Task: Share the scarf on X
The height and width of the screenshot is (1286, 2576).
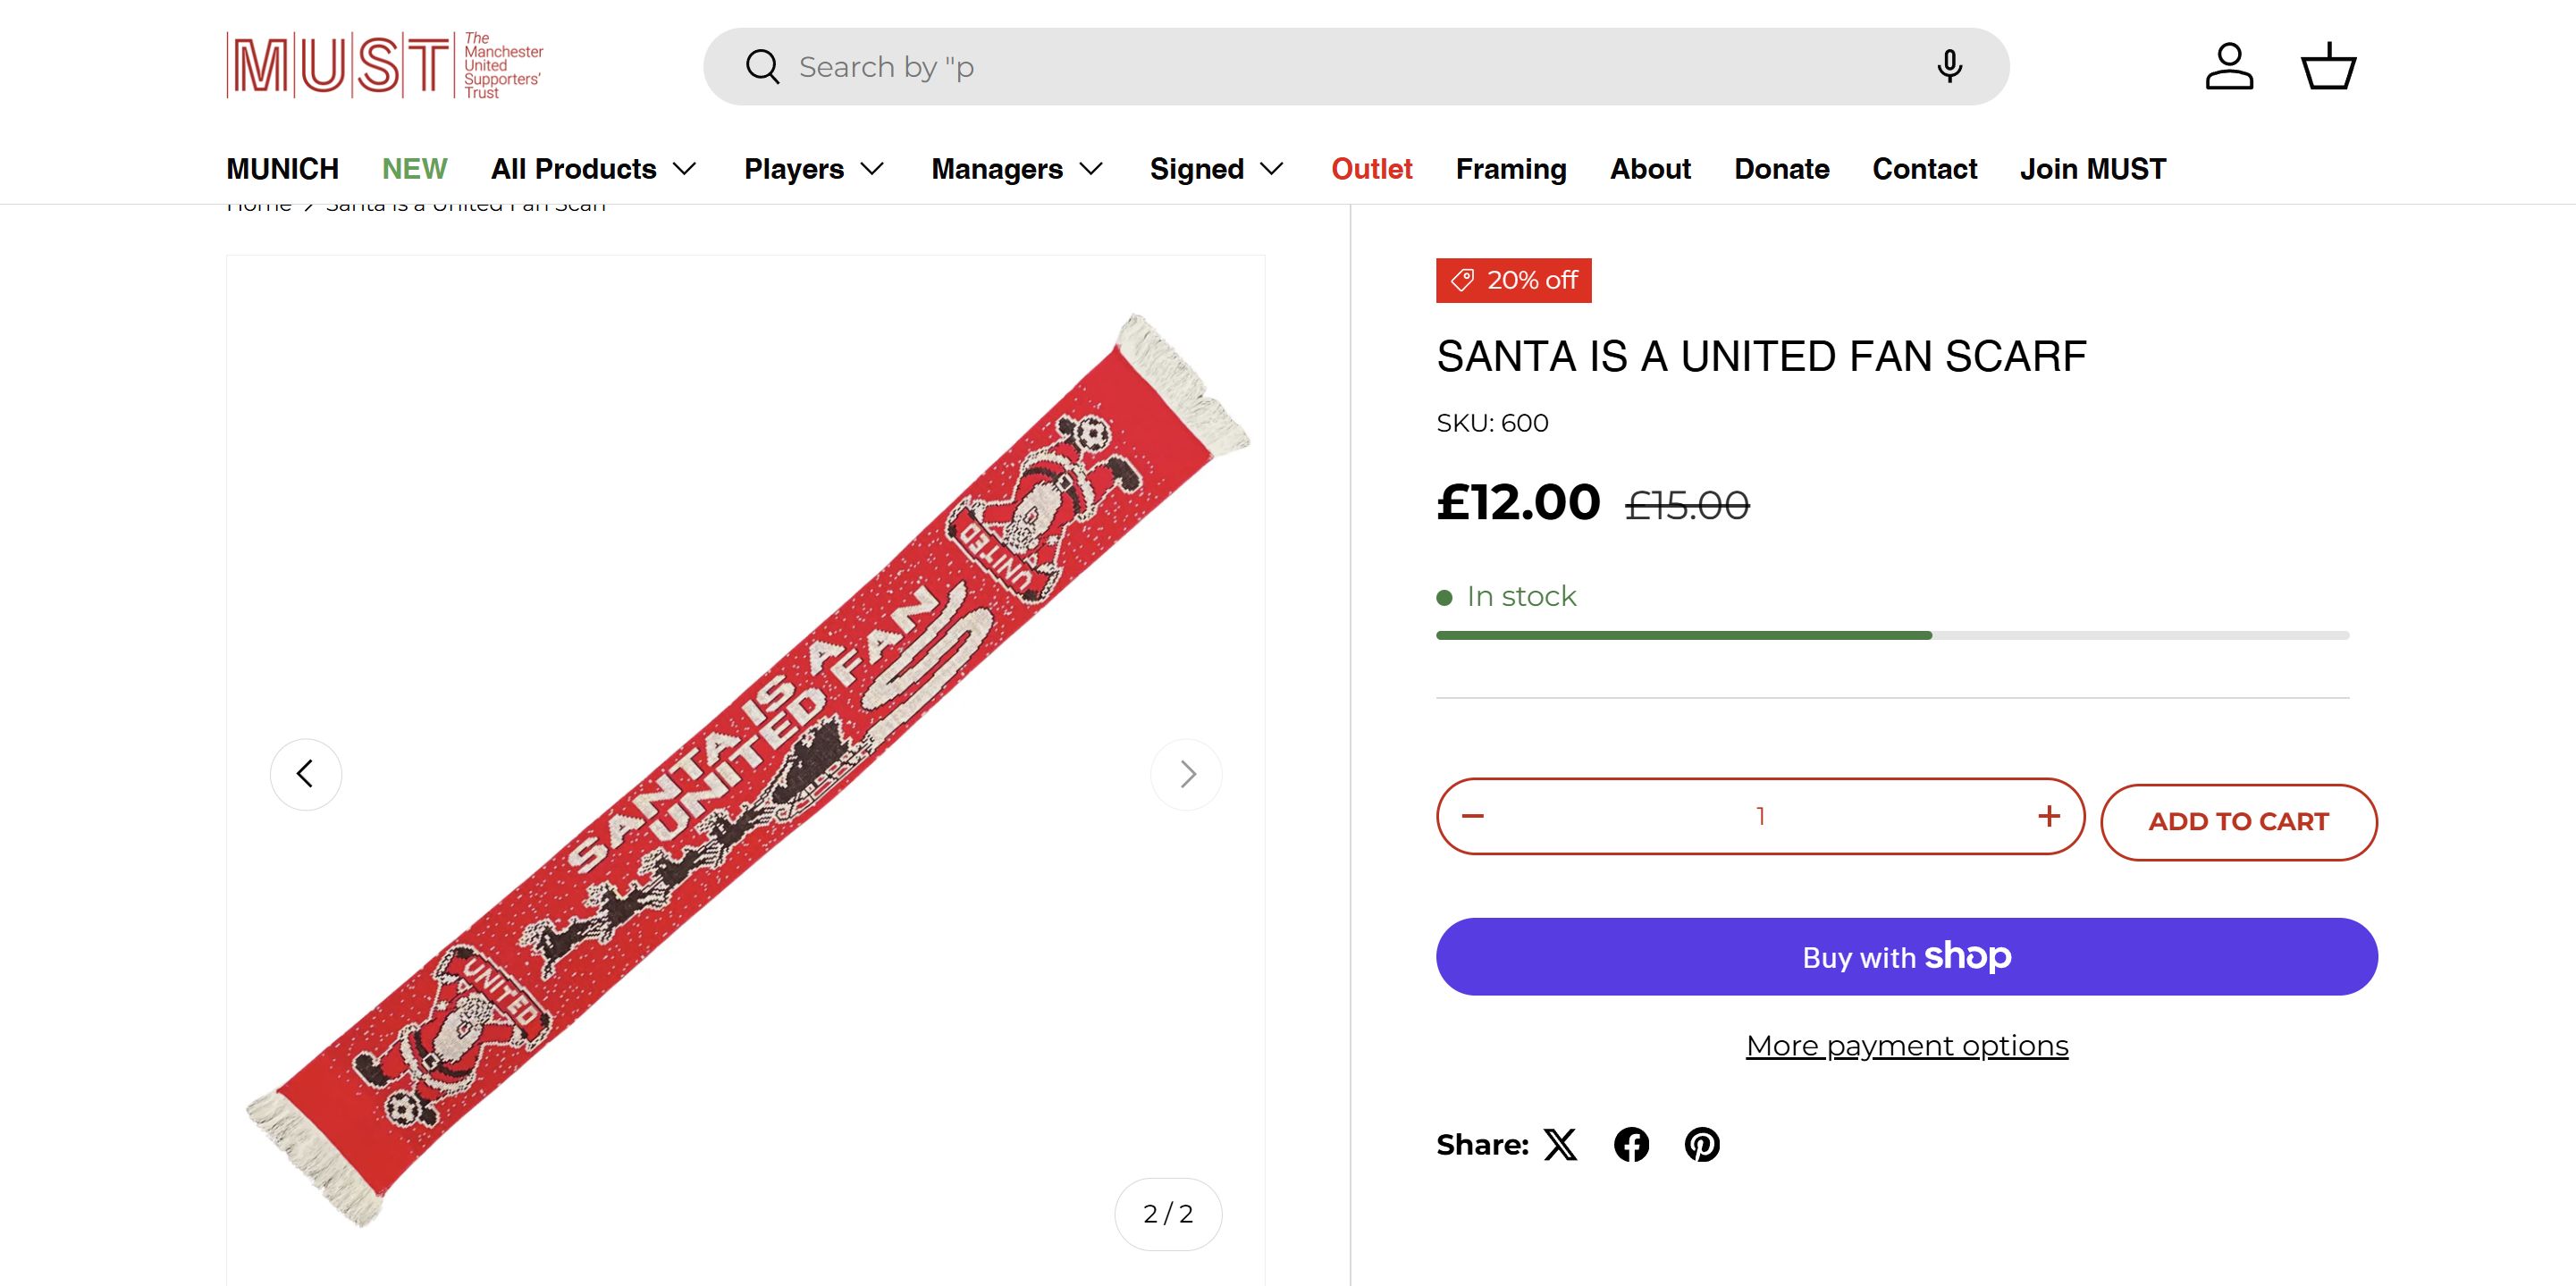Action: 1560,1144
